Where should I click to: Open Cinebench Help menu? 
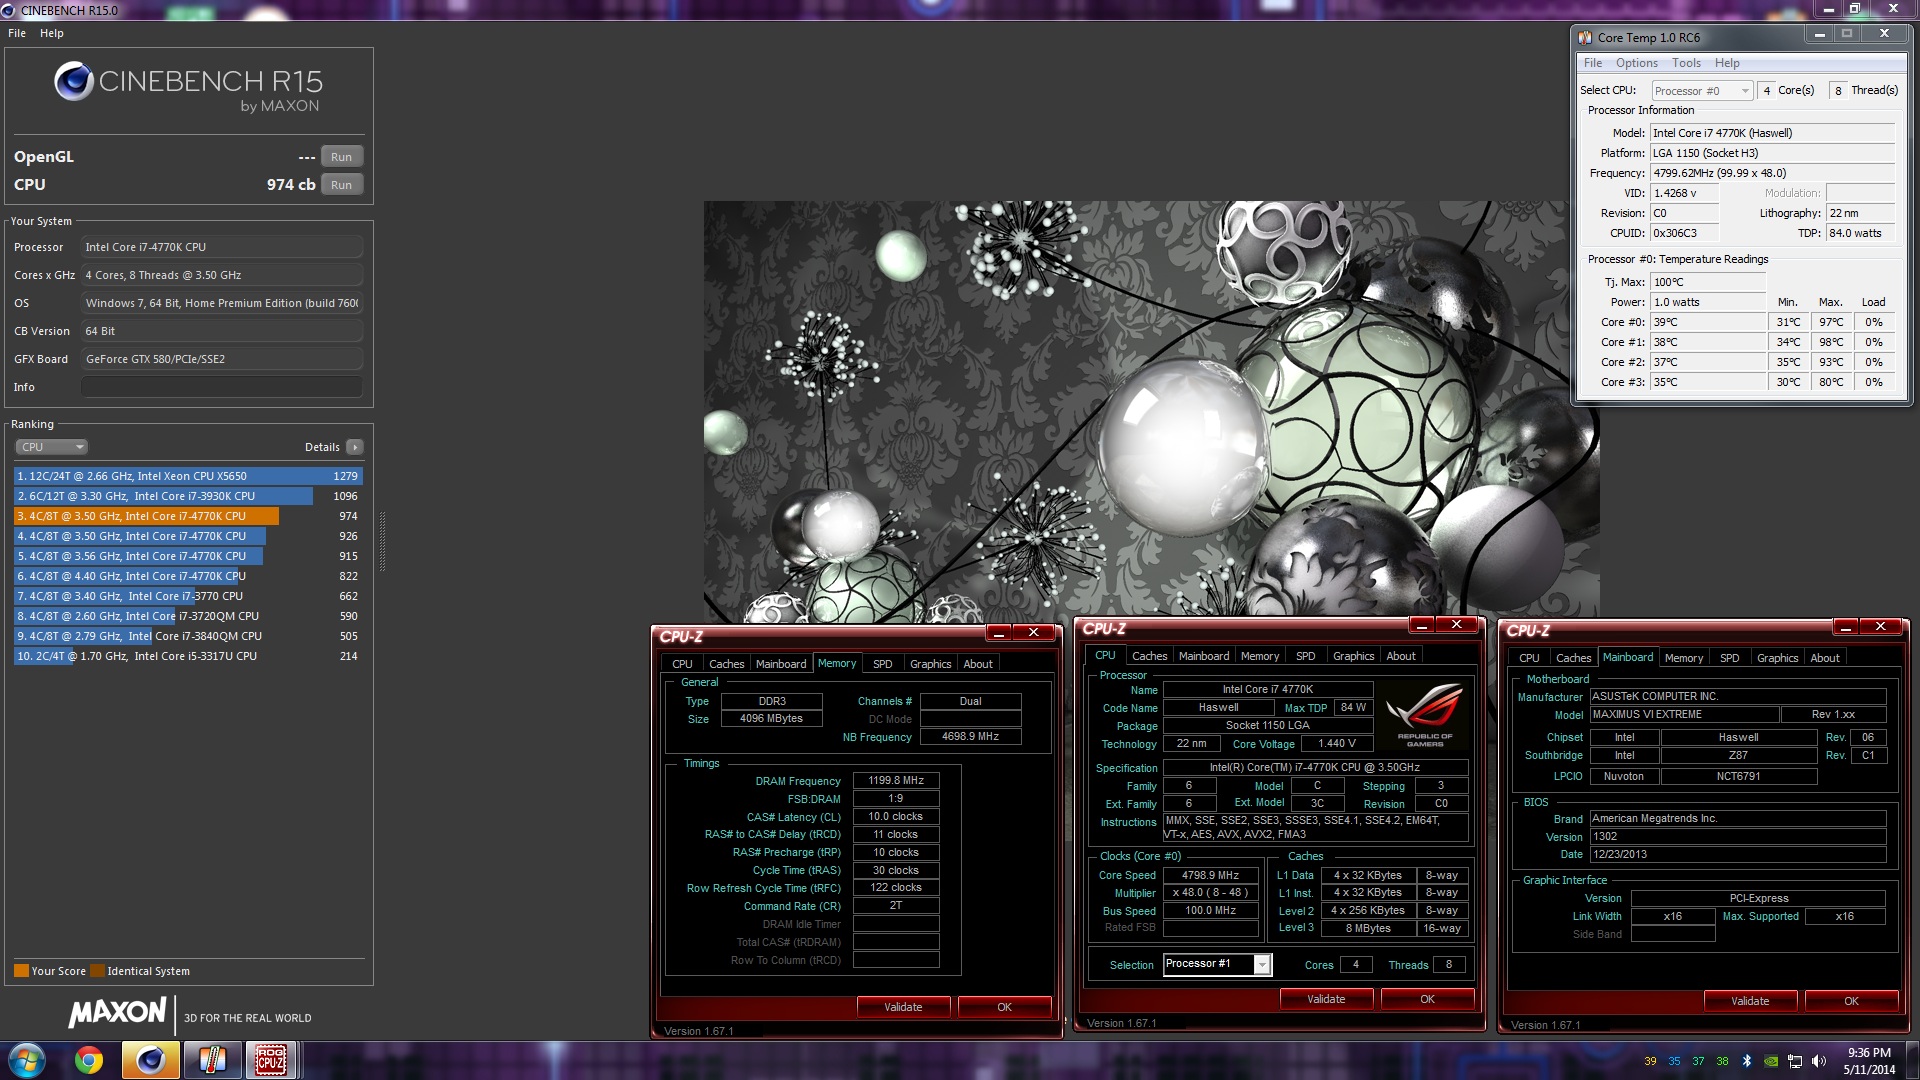click(x=52, y=33)
